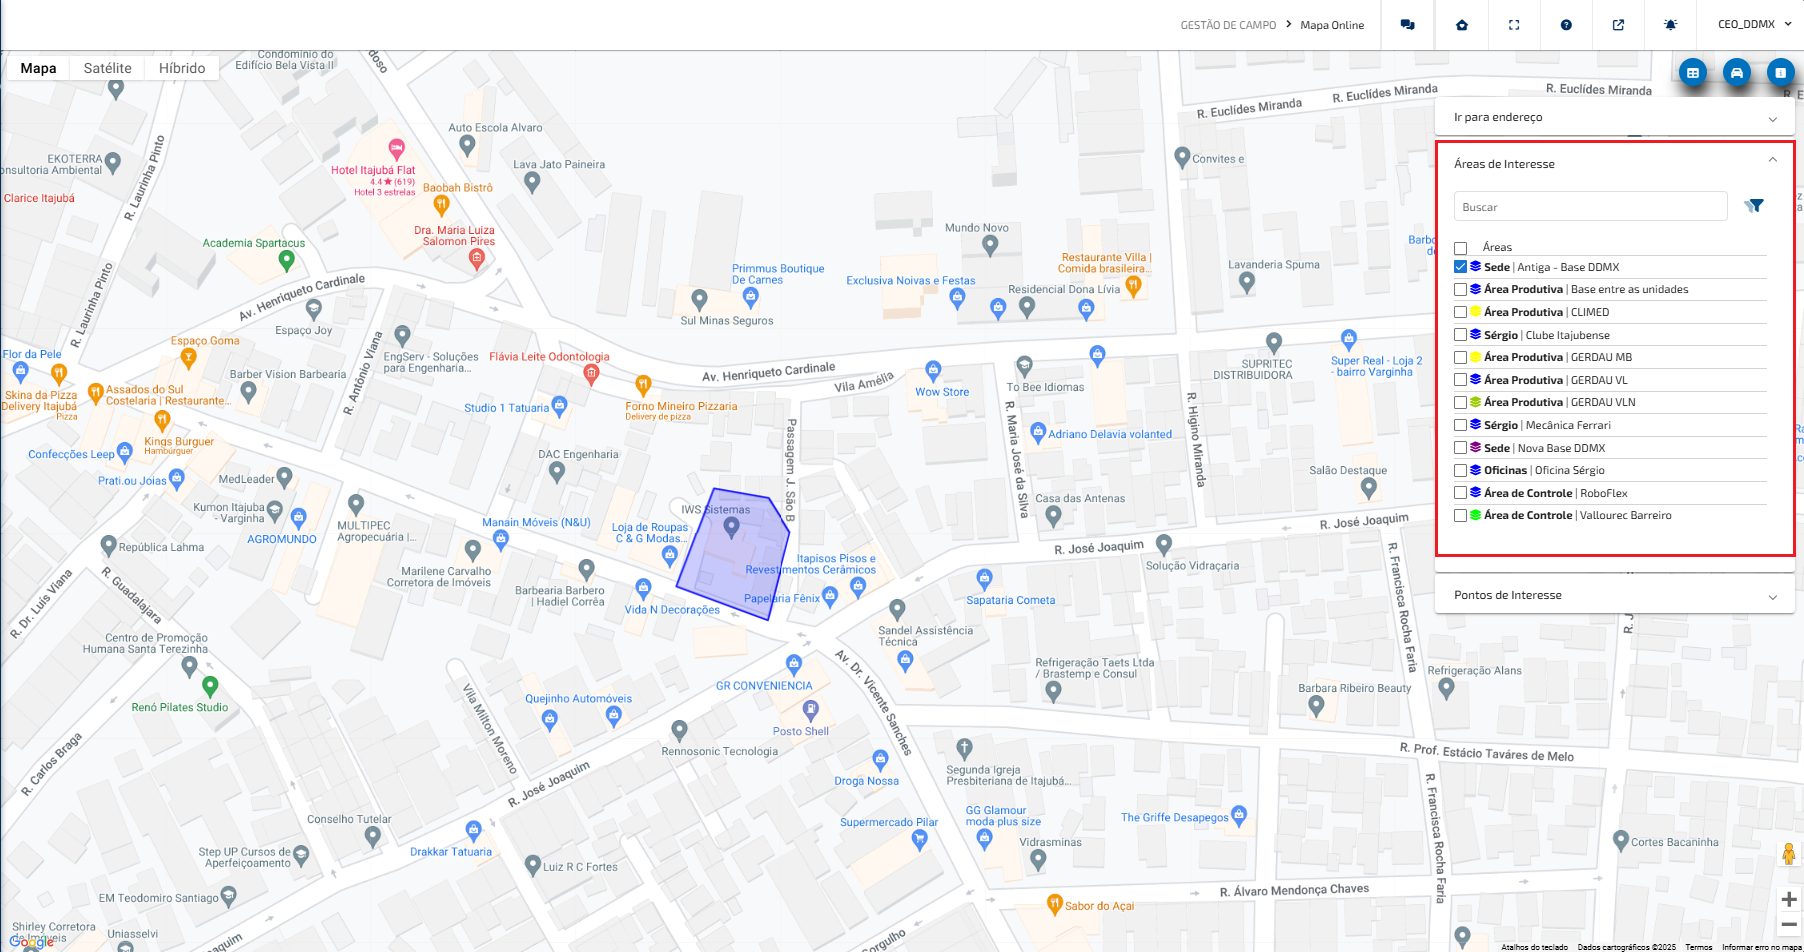Zoom out with the minus map button

coord(1789,925)
